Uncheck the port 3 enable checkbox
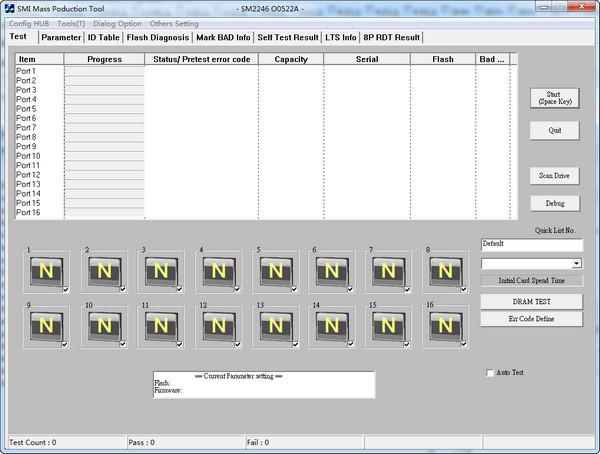 tap(179, 289)
